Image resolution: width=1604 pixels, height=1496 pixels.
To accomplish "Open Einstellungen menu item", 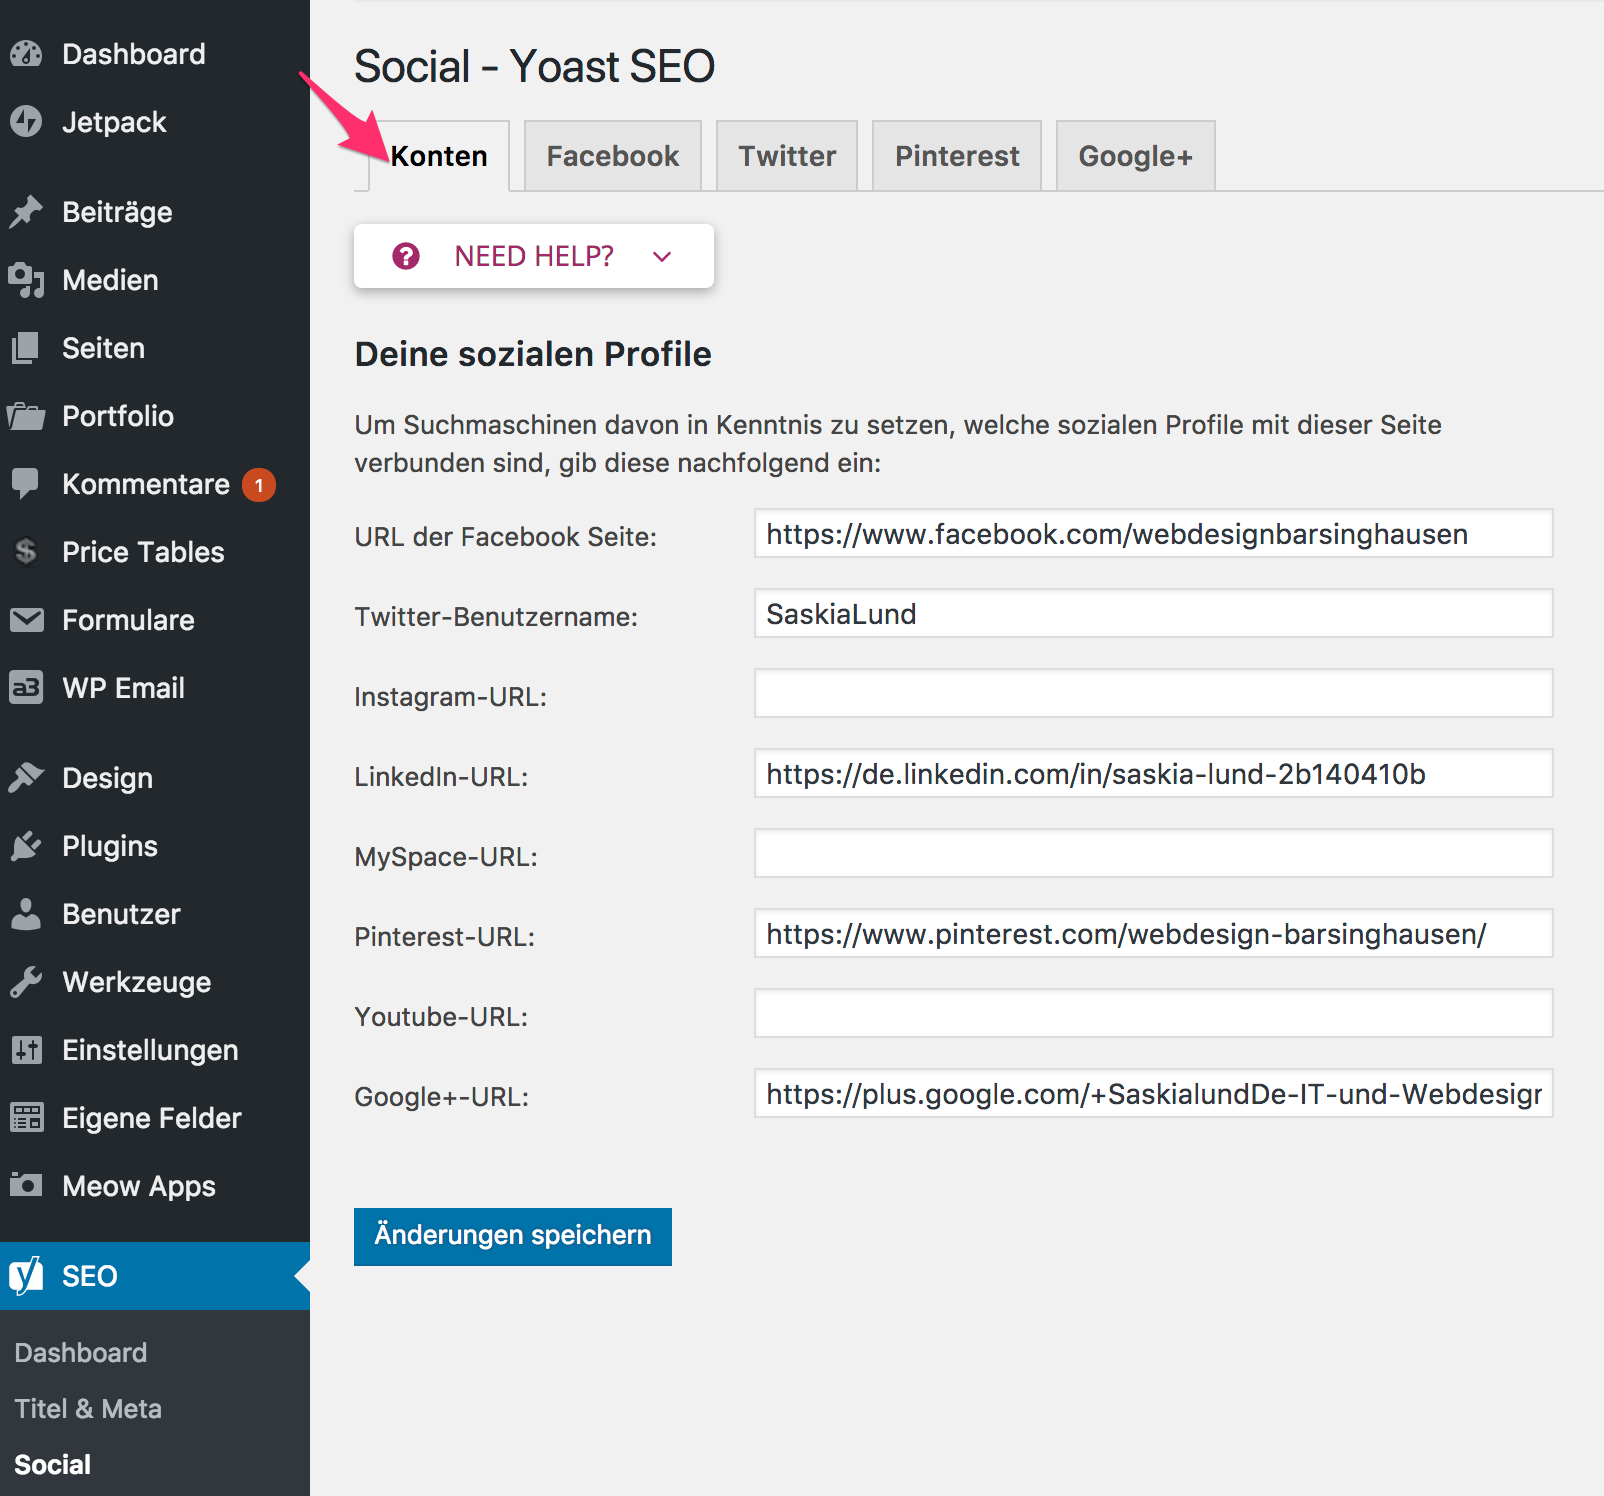I will point(155,1050).
